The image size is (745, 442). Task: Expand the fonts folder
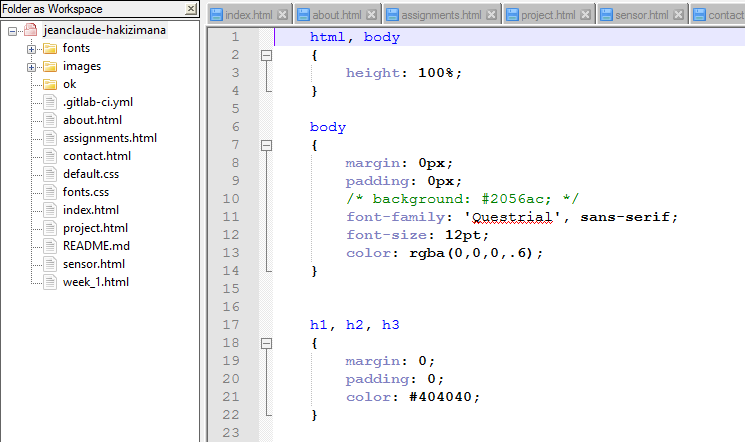pyautogui.click(x=31, y=49)
